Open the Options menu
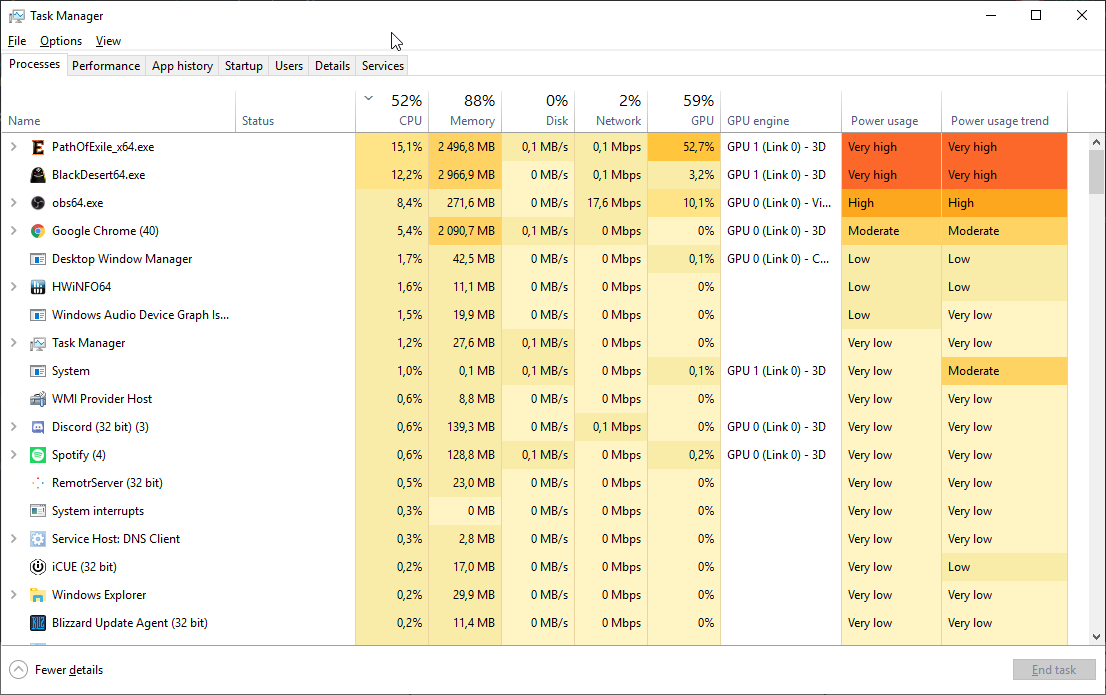 click(61, 41)
